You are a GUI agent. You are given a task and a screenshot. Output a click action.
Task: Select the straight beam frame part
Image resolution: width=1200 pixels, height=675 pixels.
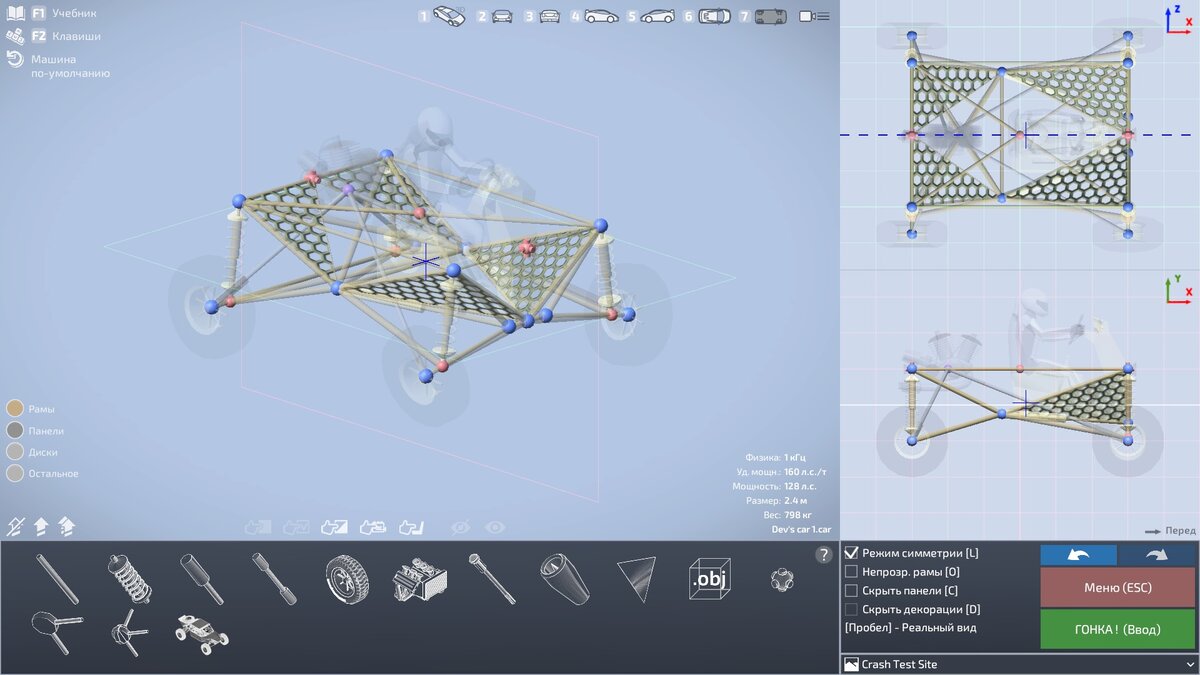(58, 579)
